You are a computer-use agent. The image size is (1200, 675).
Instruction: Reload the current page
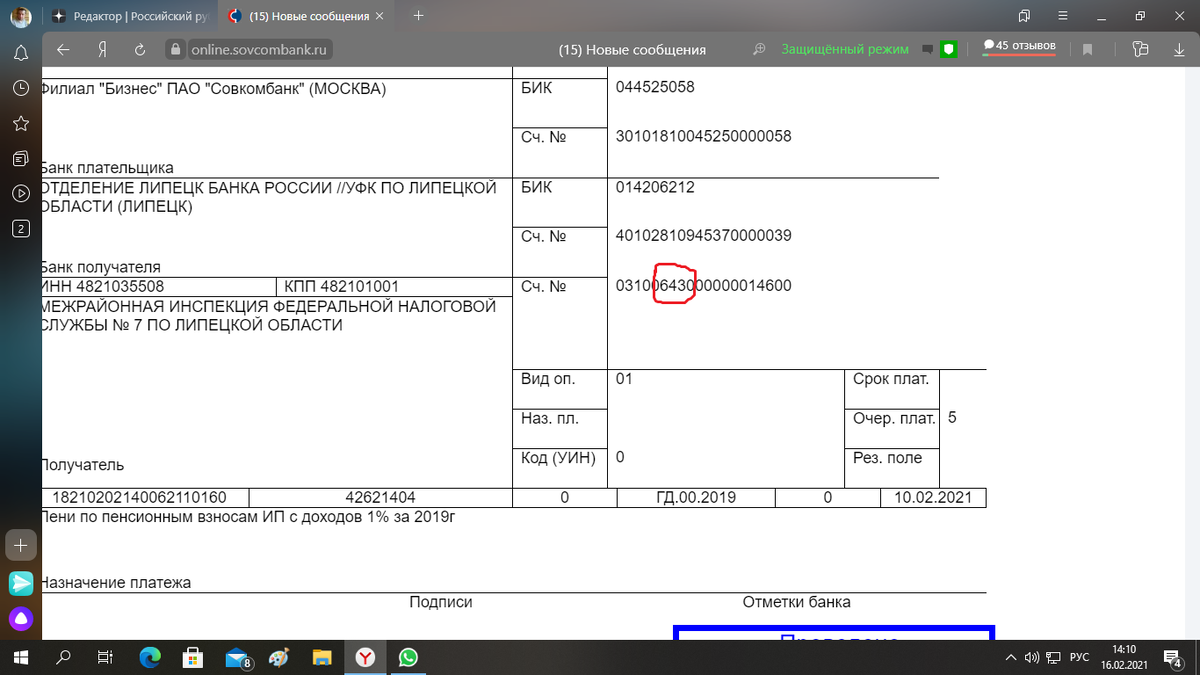[x=140, y=49]
